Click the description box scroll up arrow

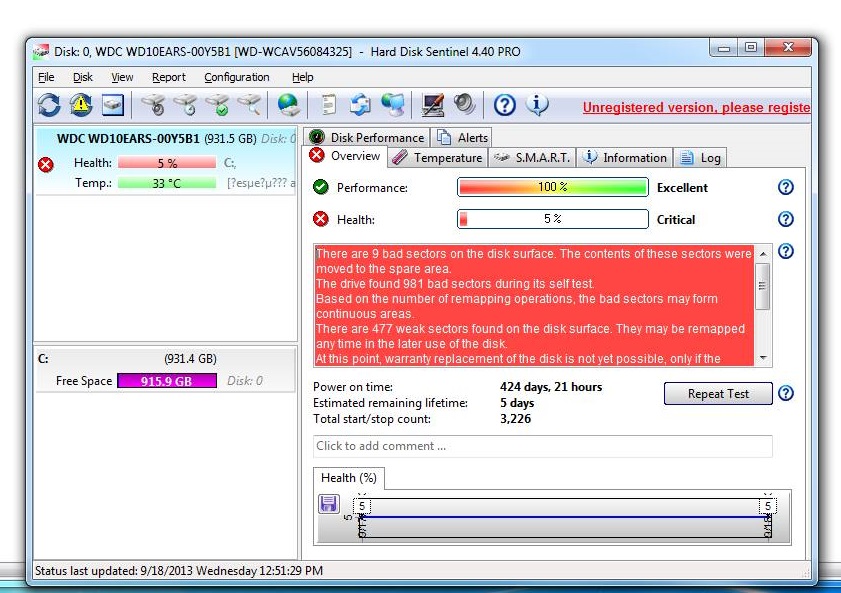[x=763, y=254]
